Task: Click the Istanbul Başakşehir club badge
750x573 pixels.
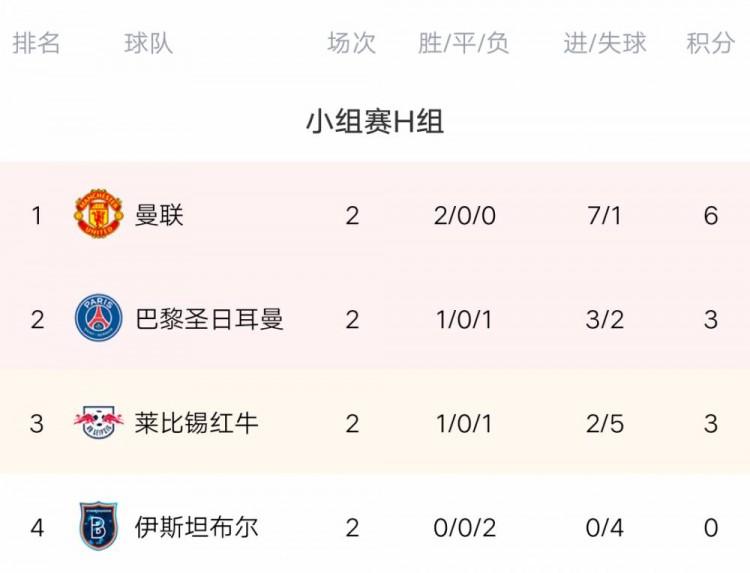Action: (x=99, y=527)
